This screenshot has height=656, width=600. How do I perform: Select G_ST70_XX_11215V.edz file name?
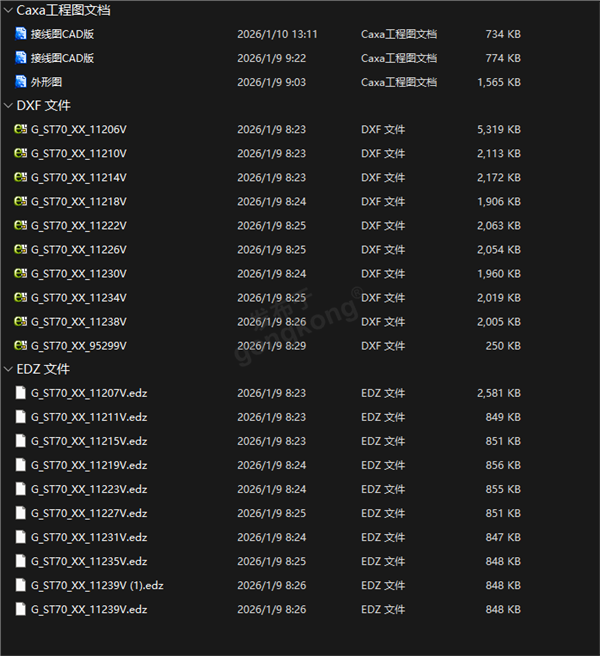click(88, 441)
